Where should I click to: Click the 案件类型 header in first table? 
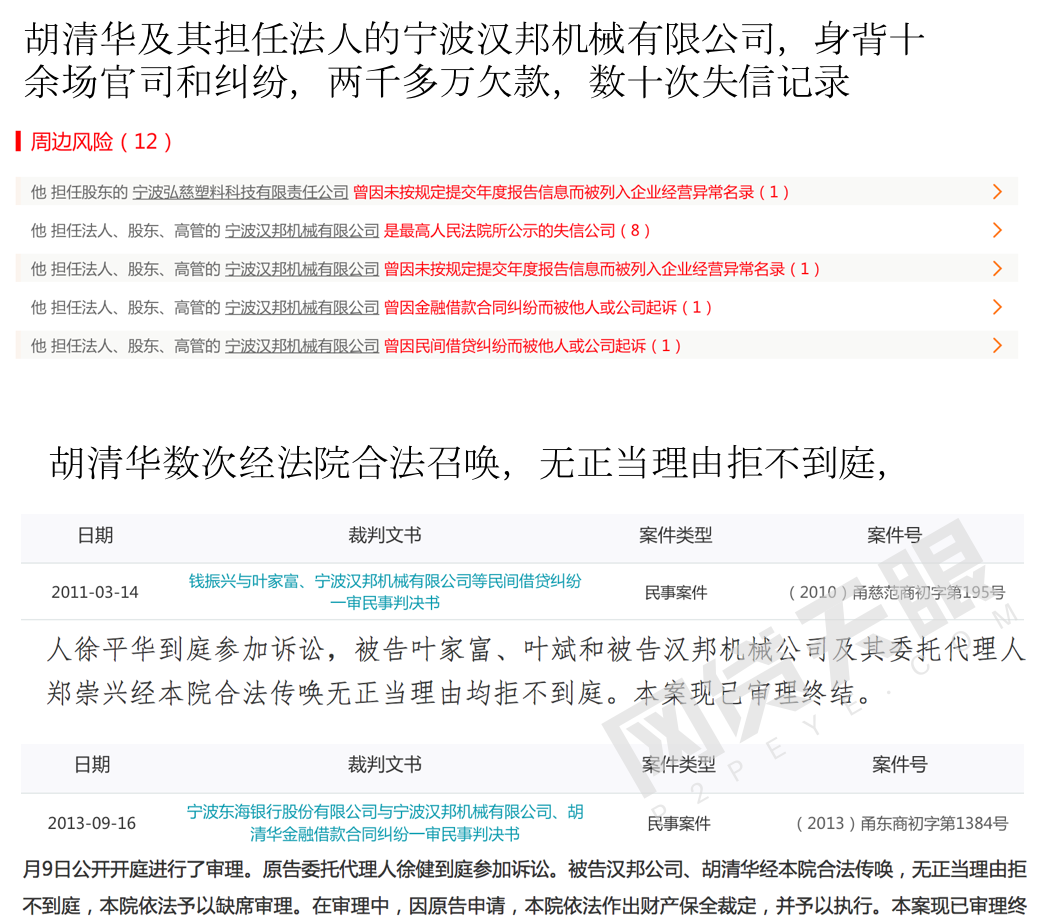tap(676, 536)
